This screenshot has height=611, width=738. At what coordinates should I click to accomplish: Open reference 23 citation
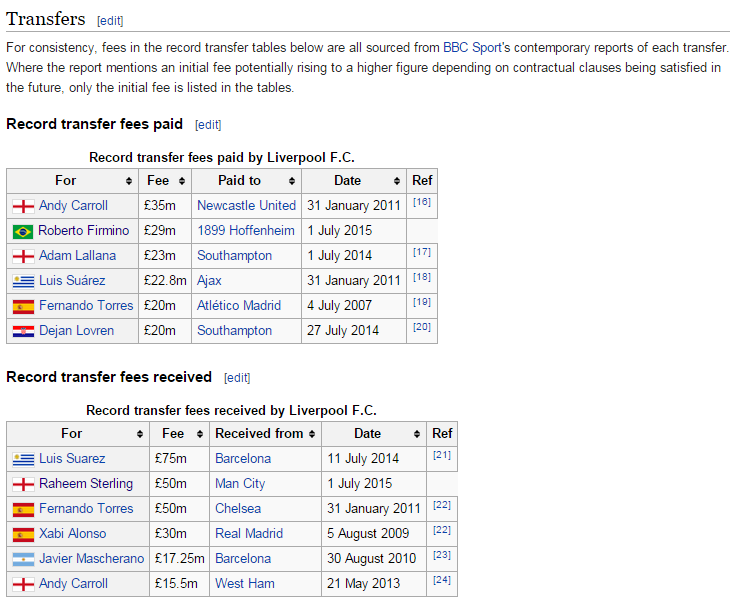click(x=442, y=555)
